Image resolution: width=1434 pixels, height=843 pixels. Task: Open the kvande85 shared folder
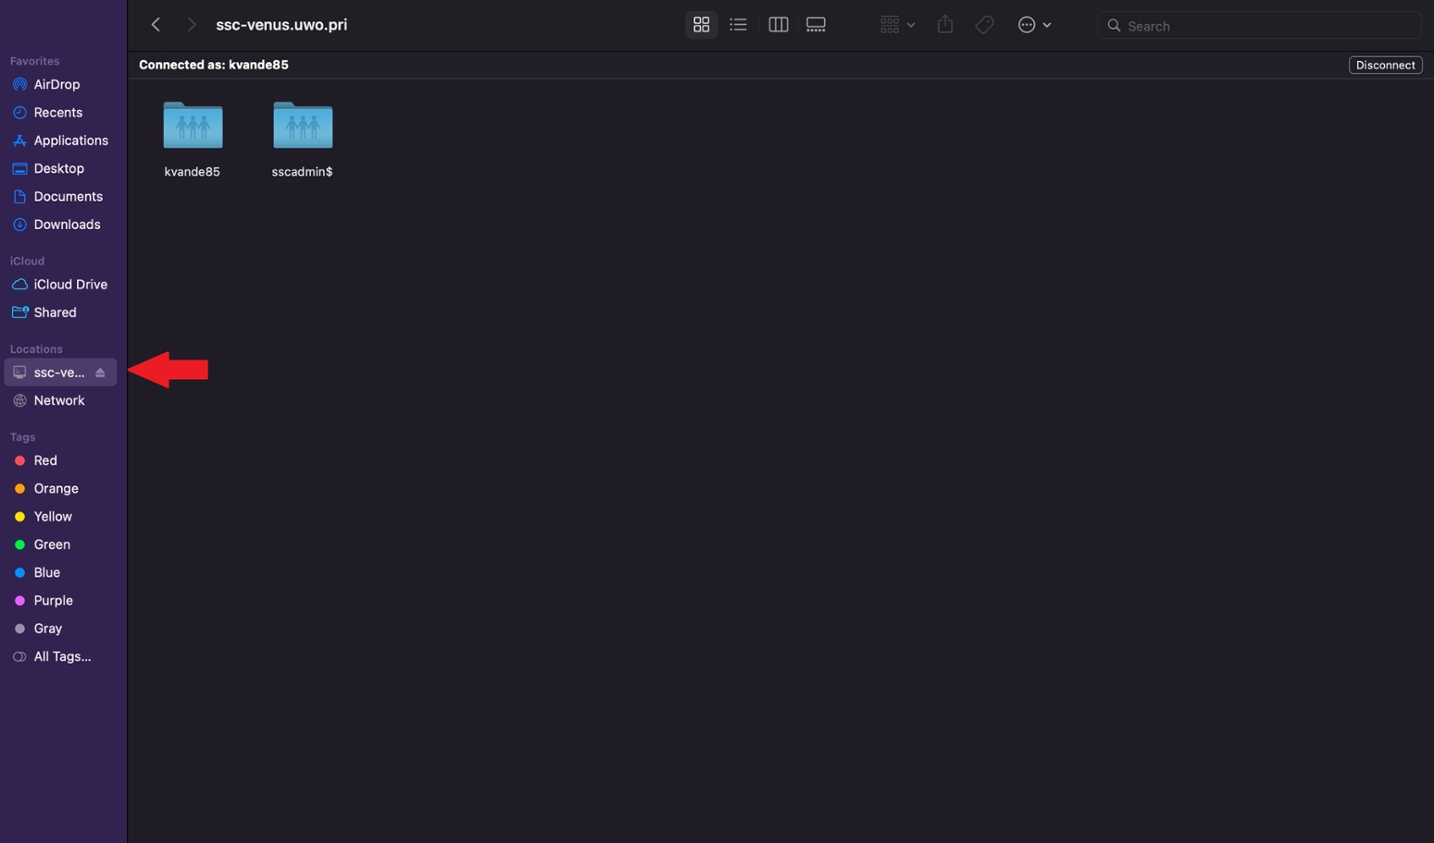[192, 126]
